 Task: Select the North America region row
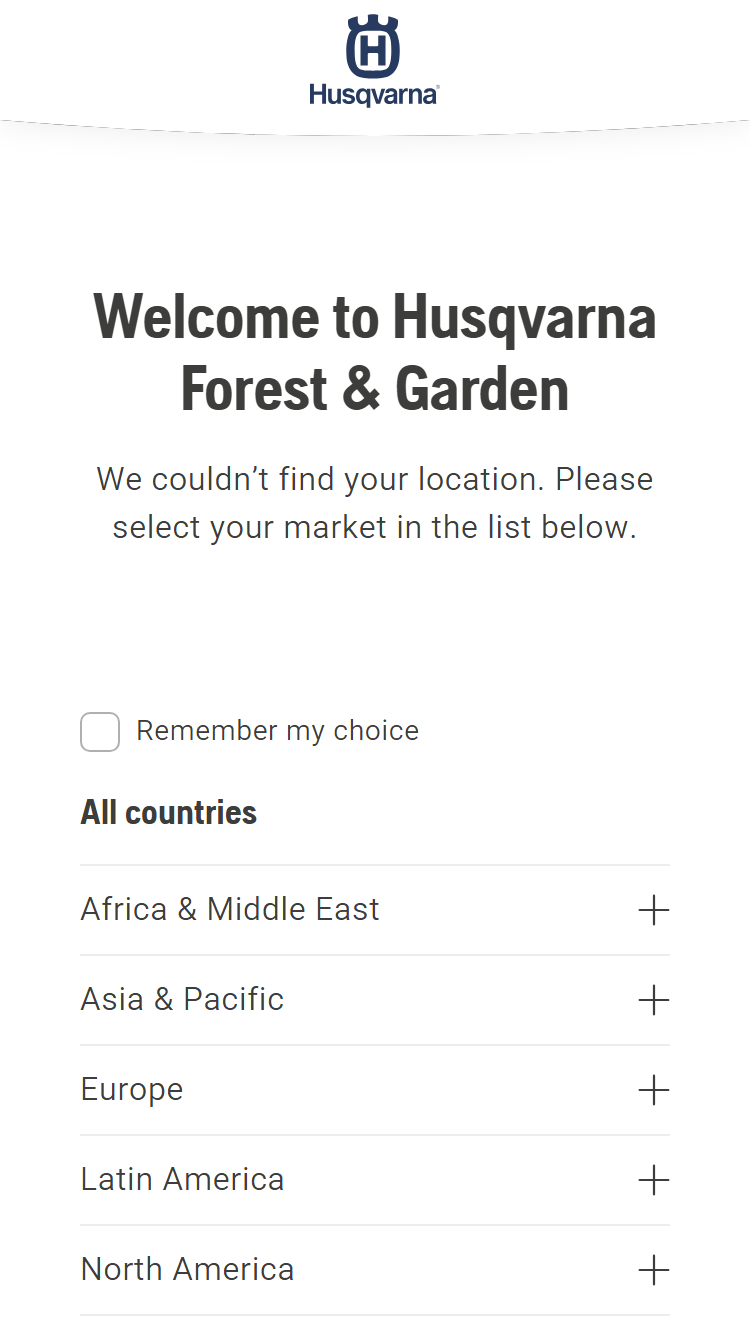[x=375, y=1270]
